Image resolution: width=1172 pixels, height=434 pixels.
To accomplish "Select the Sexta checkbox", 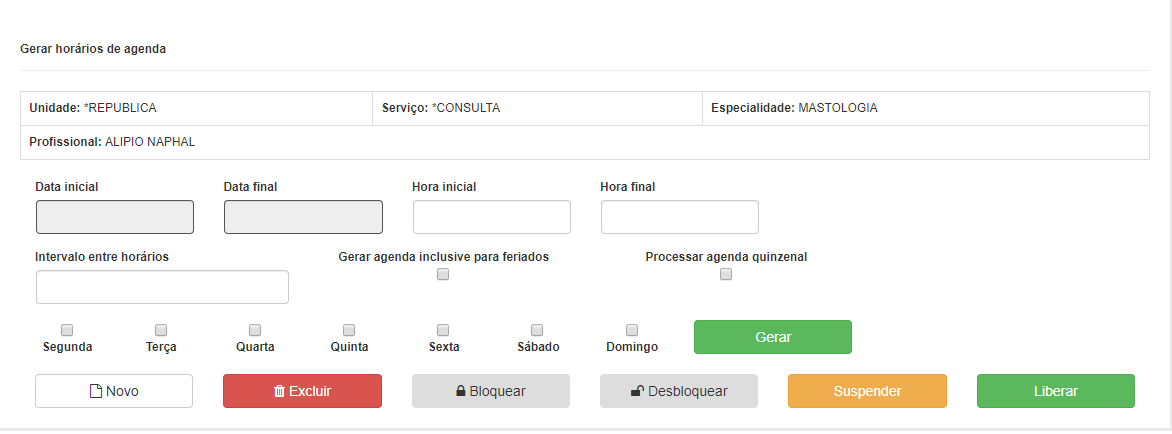I will tap(443, 330).
